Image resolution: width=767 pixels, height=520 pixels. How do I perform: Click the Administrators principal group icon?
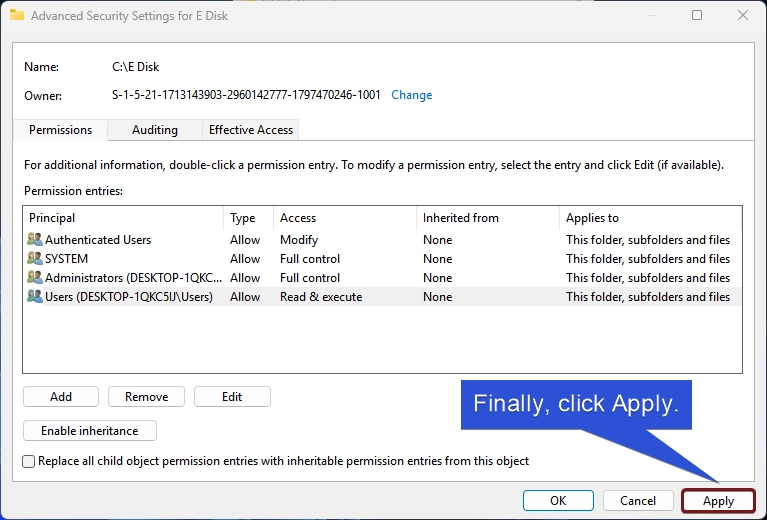[x=35, y=277]
